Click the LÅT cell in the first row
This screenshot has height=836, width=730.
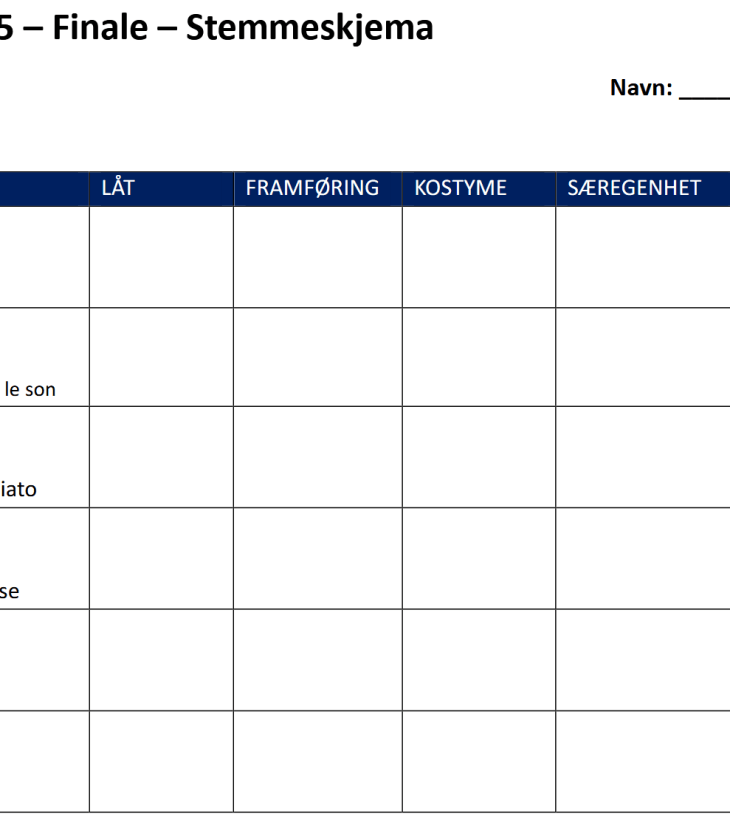(x=161, y=257)
